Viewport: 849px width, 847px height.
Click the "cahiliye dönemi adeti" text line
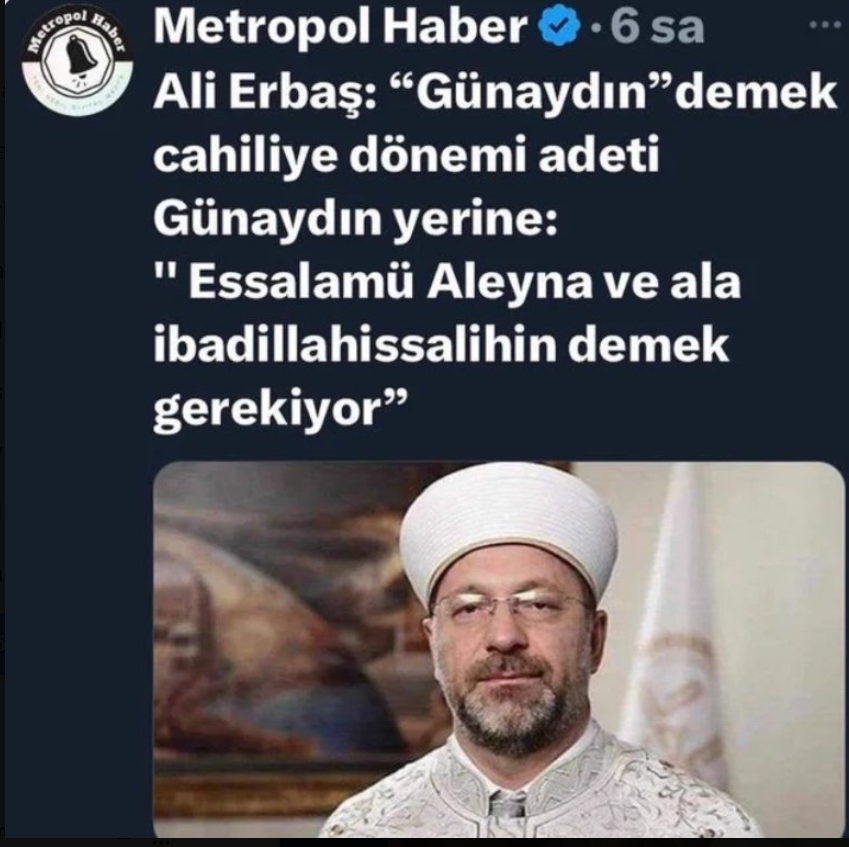tap(406, 155)
